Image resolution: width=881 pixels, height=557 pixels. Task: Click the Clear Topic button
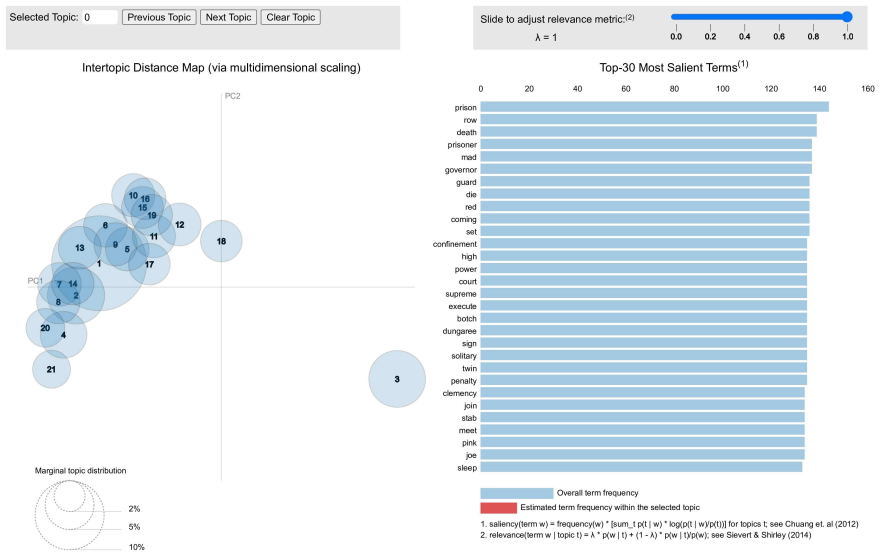point(290,17)
